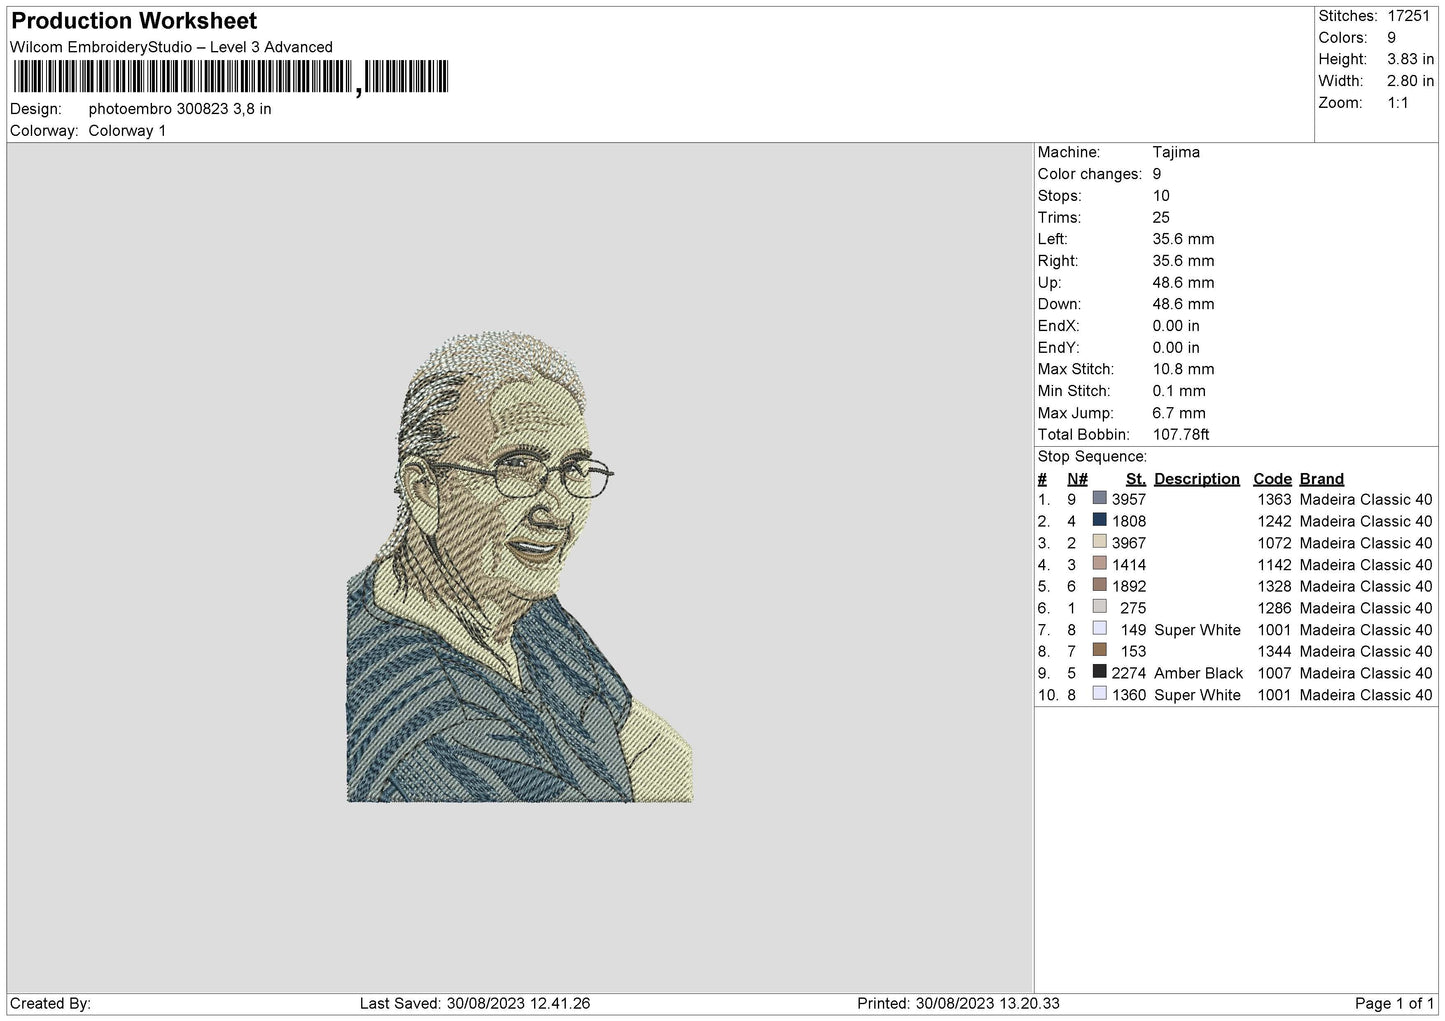Click the Stops value 10
The image size is (1445, 1021).
(1161, 196)
